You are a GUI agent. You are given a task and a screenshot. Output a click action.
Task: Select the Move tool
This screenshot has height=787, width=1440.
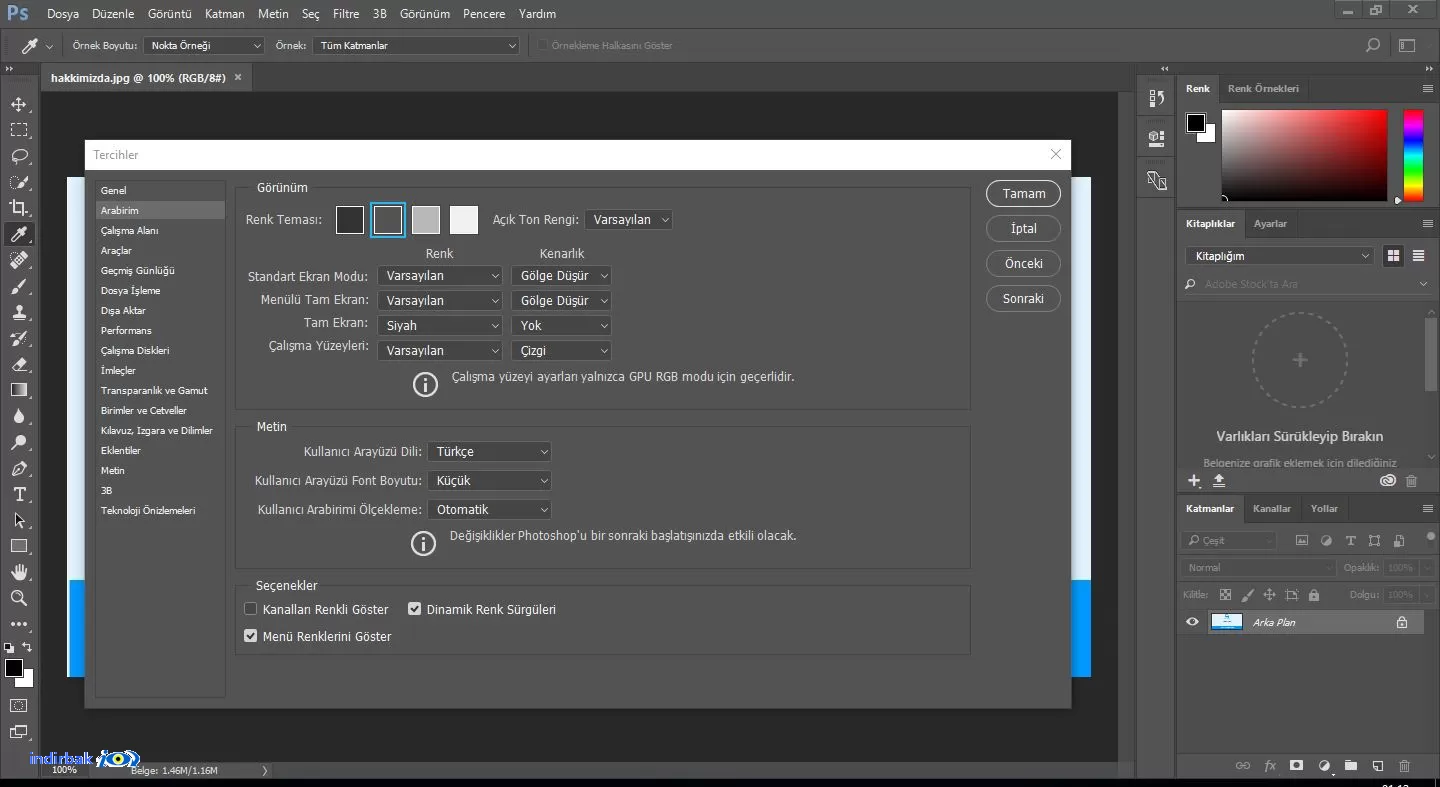[19, 104]
